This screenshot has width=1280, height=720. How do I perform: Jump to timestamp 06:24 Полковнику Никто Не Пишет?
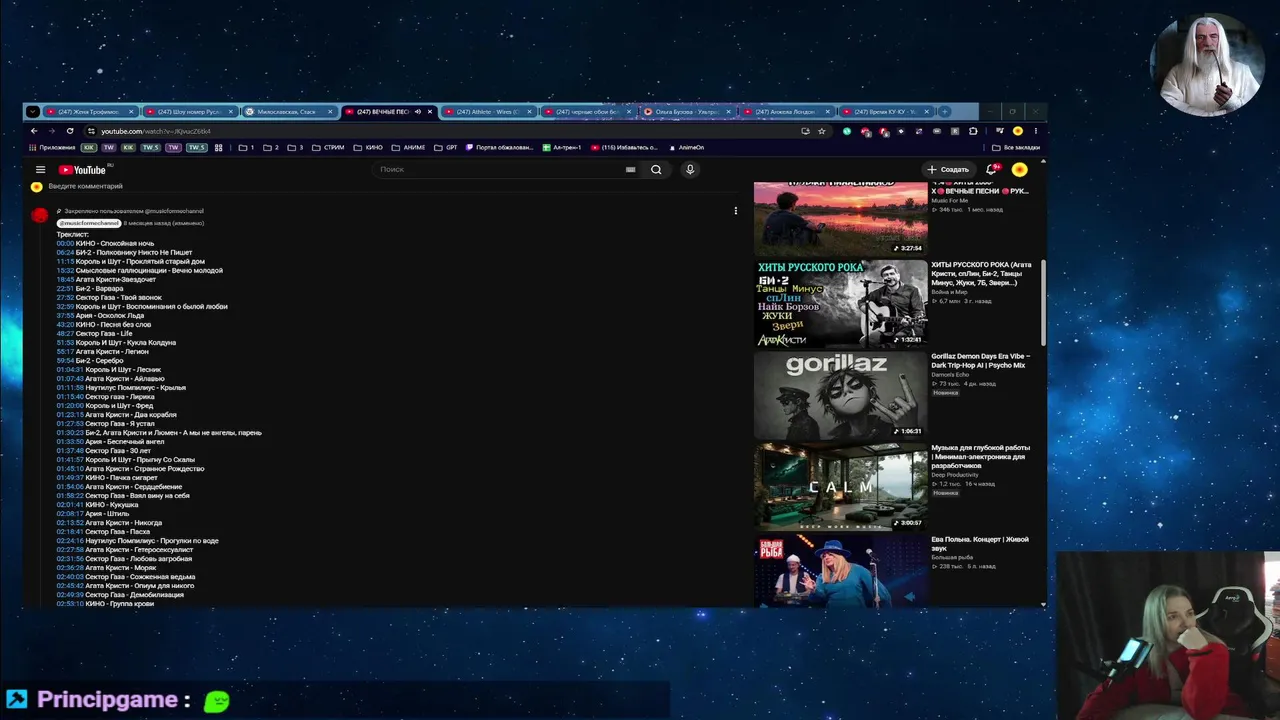(65, 253)
